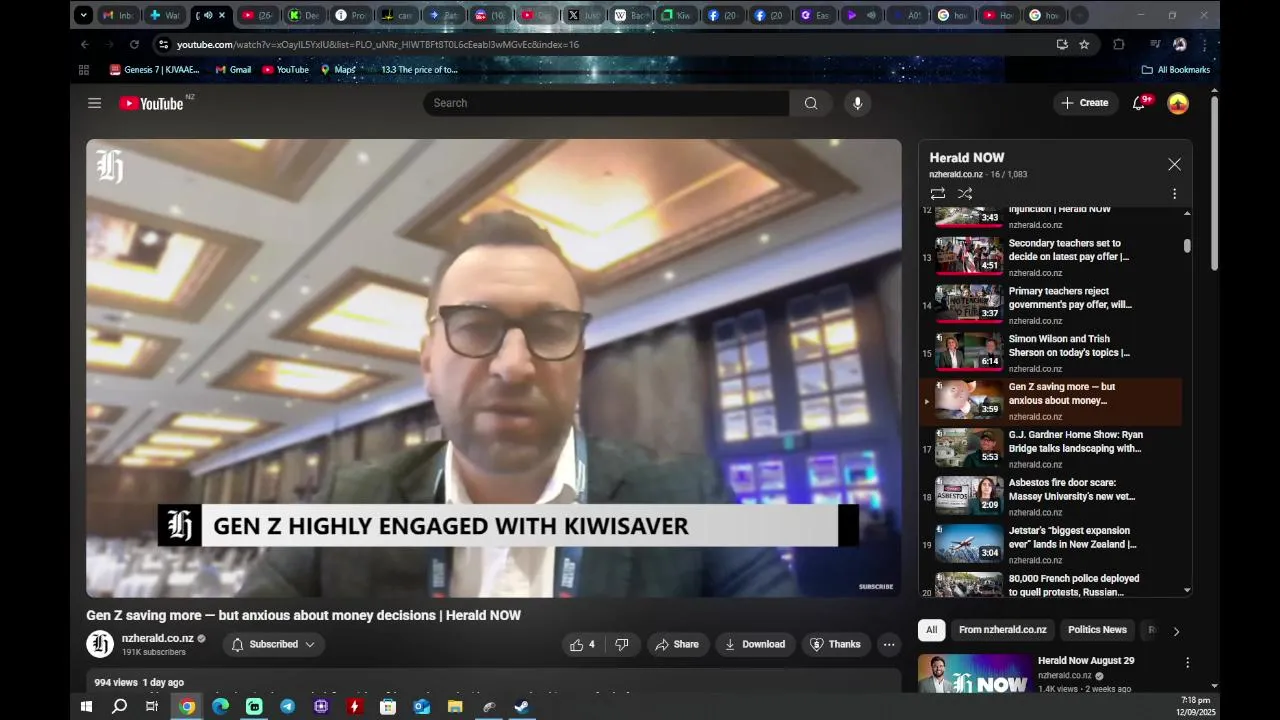Play Primary teachers reject pay offer video

point(1050,305)
